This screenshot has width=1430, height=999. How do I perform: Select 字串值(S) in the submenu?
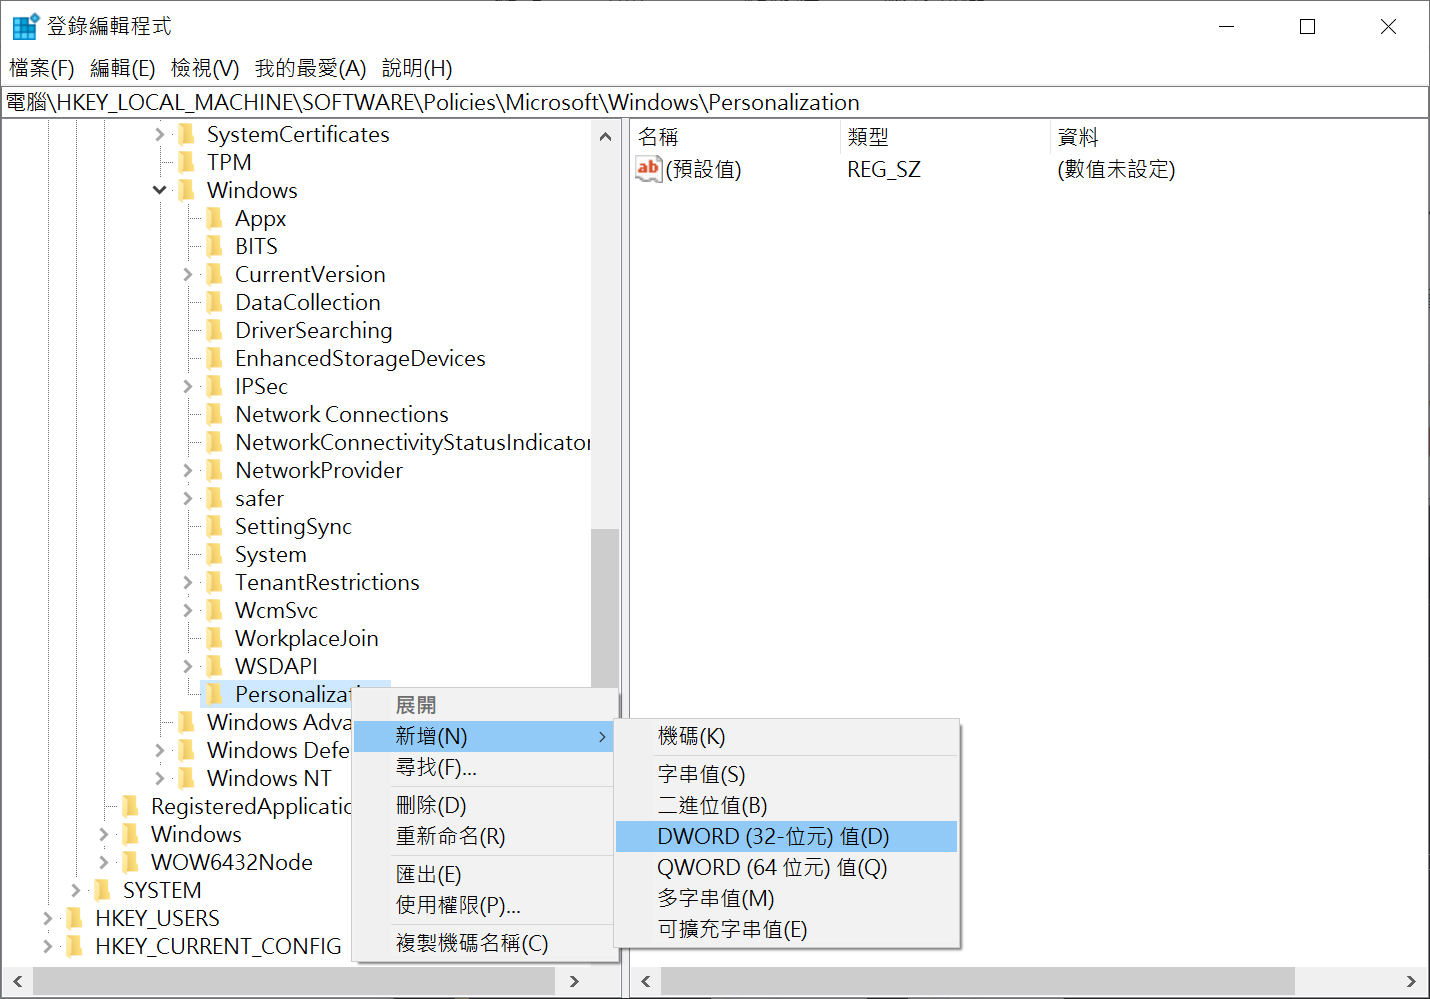[787, 775]
